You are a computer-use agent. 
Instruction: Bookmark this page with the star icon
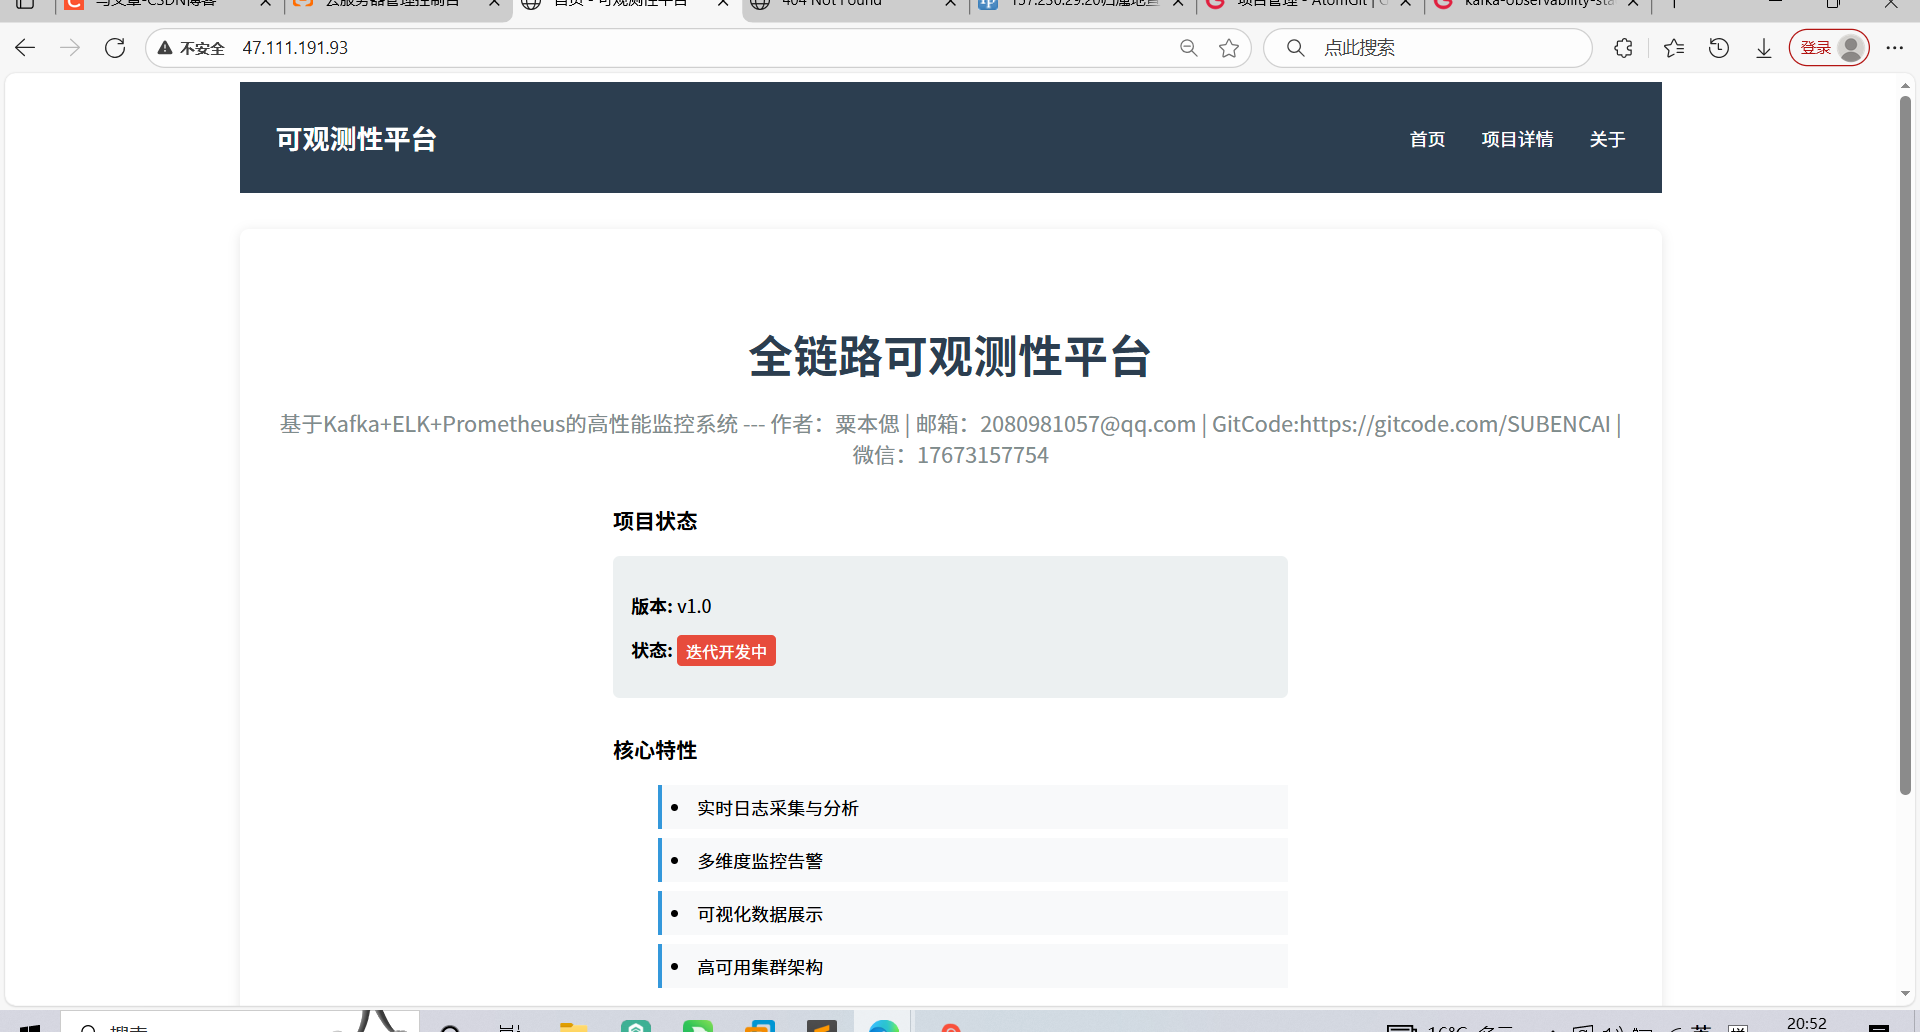coord(1229,47)
